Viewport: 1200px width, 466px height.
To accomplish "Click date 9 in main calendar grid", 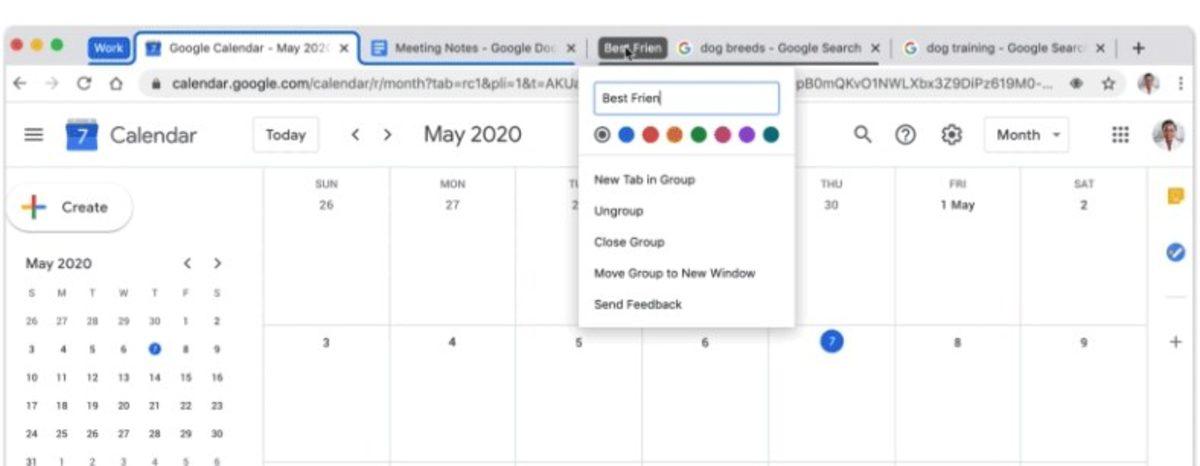I will (x=1084, y=342).
